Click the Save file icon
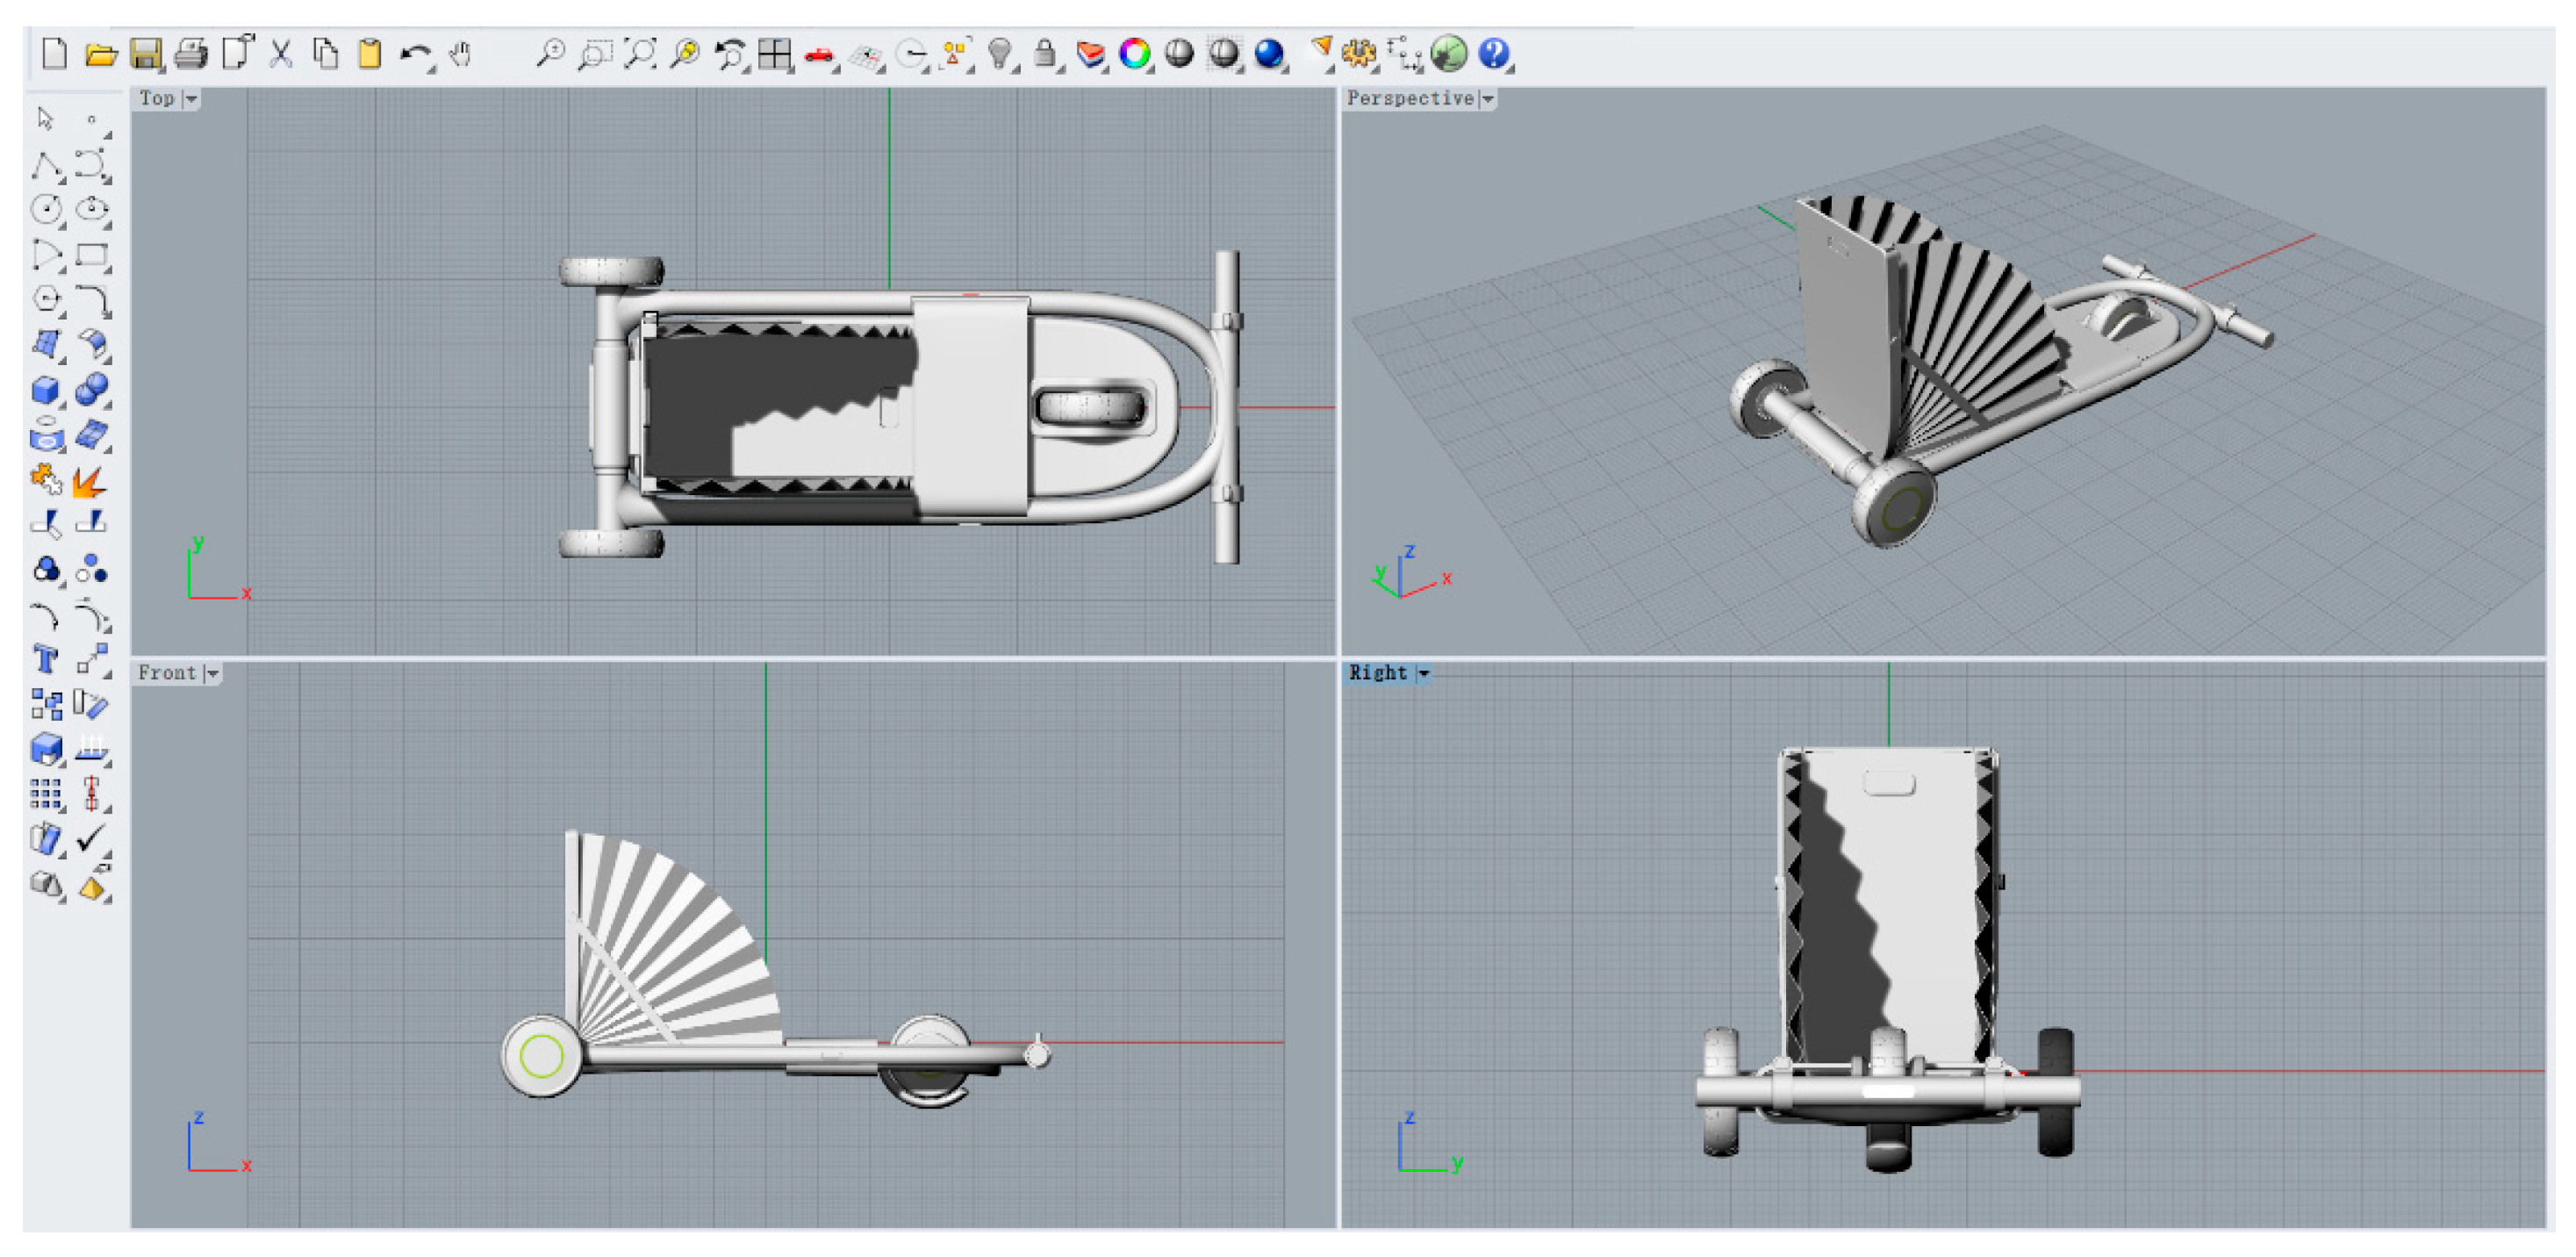This screenshot has height=1257, width=2576. (x=146, y=54)
